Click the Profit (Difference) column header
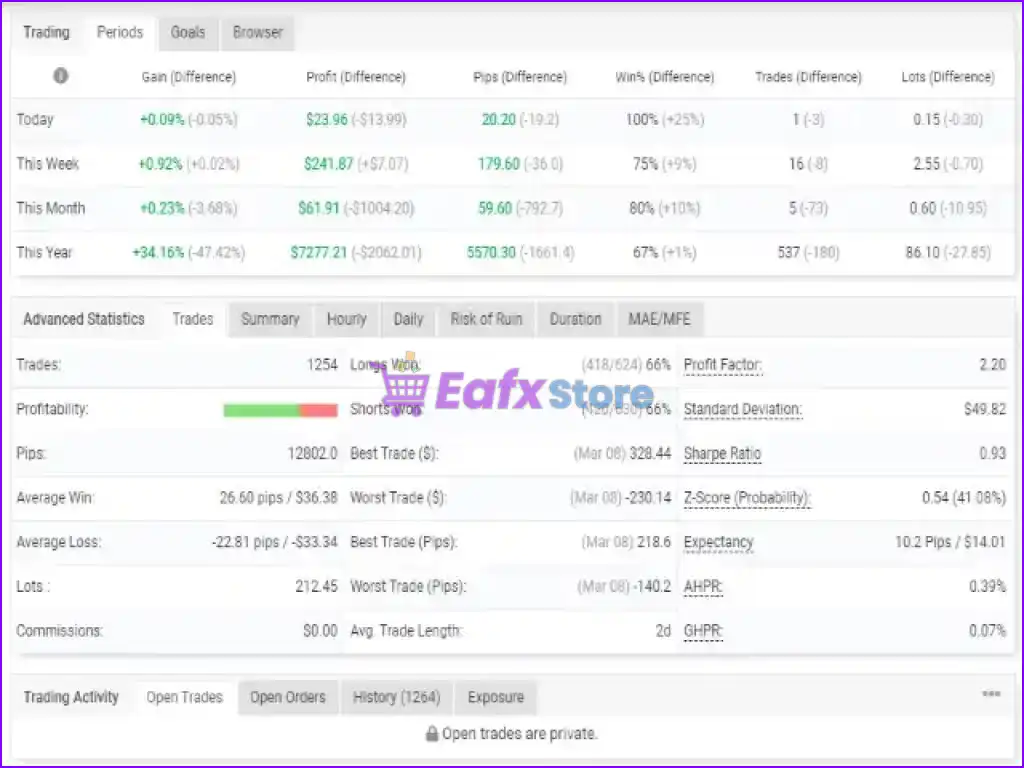Screen dimensions: 1024x768 click(356, 77)
